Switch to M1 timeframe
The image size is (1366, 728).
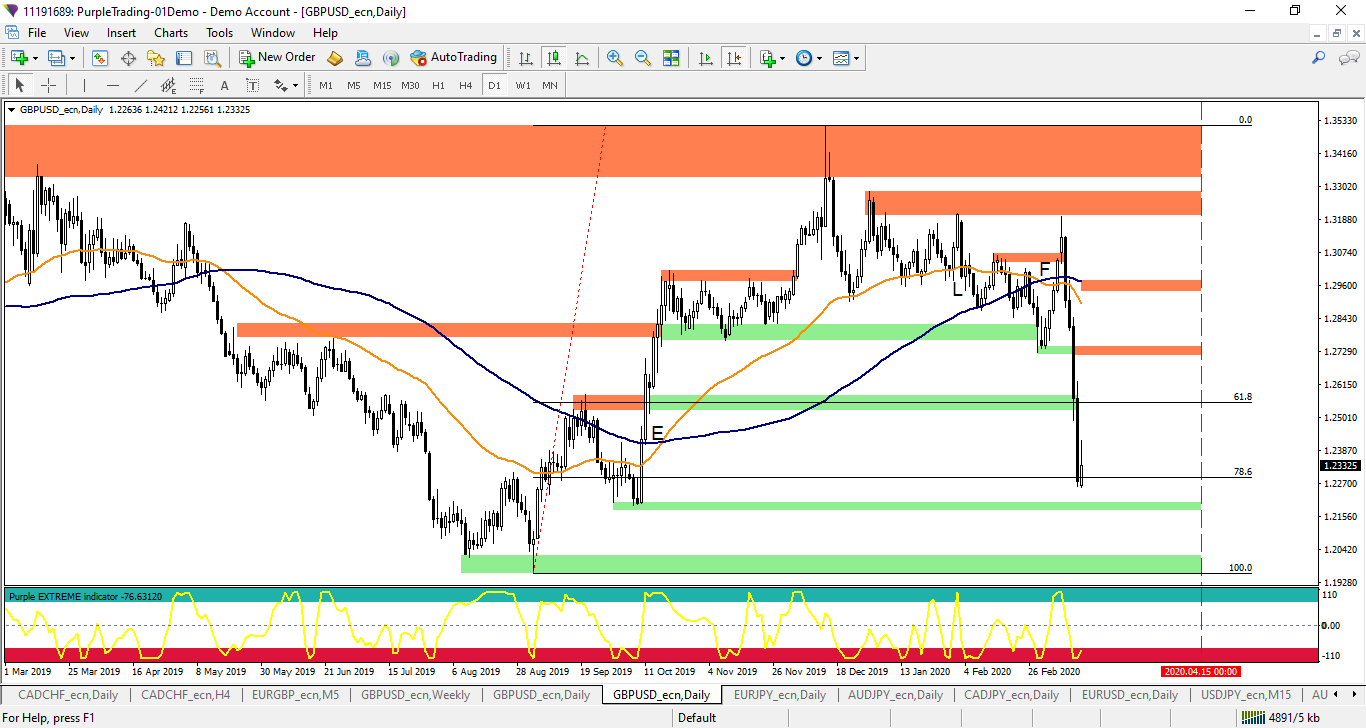tap(326, 85)
